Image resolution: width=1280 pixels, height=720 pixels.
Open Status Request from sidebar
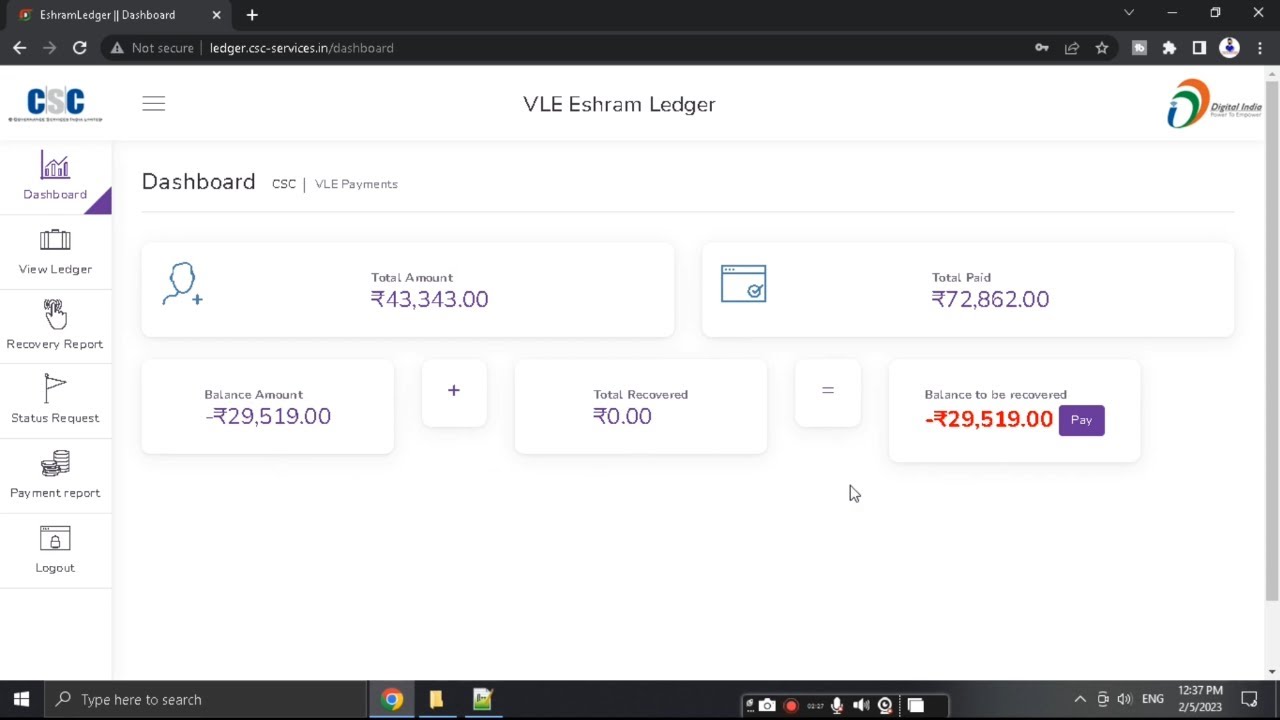tap(55, 400)
